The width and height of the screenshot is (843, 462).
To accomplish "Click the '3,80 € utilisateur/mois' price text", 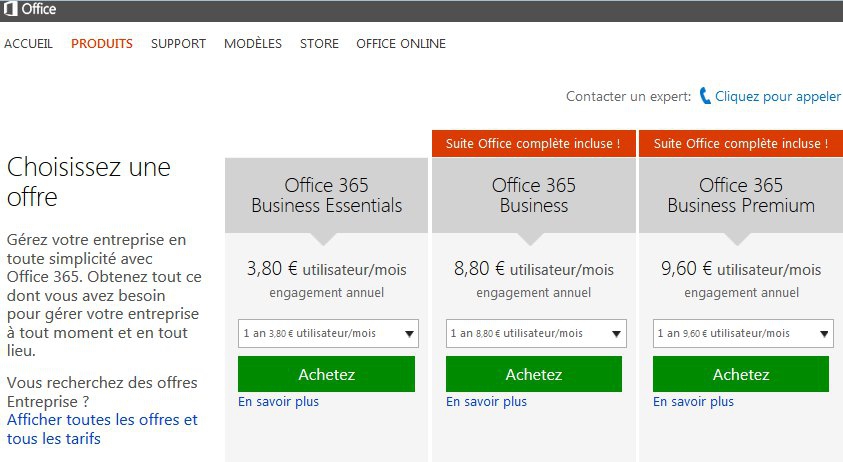I will pyautogui.click(x=327, y=268).
